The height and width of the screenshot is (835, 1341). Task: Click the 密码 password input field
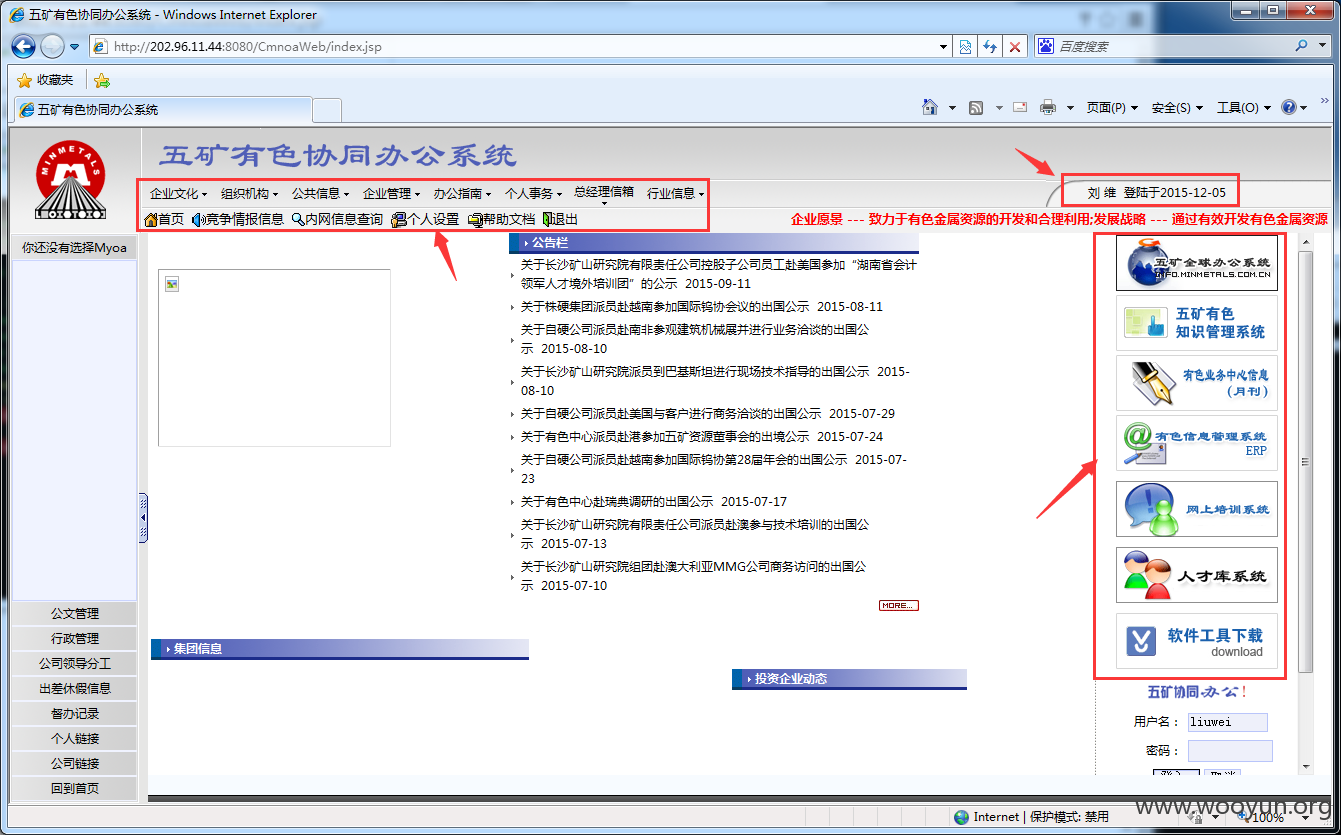1230,750
